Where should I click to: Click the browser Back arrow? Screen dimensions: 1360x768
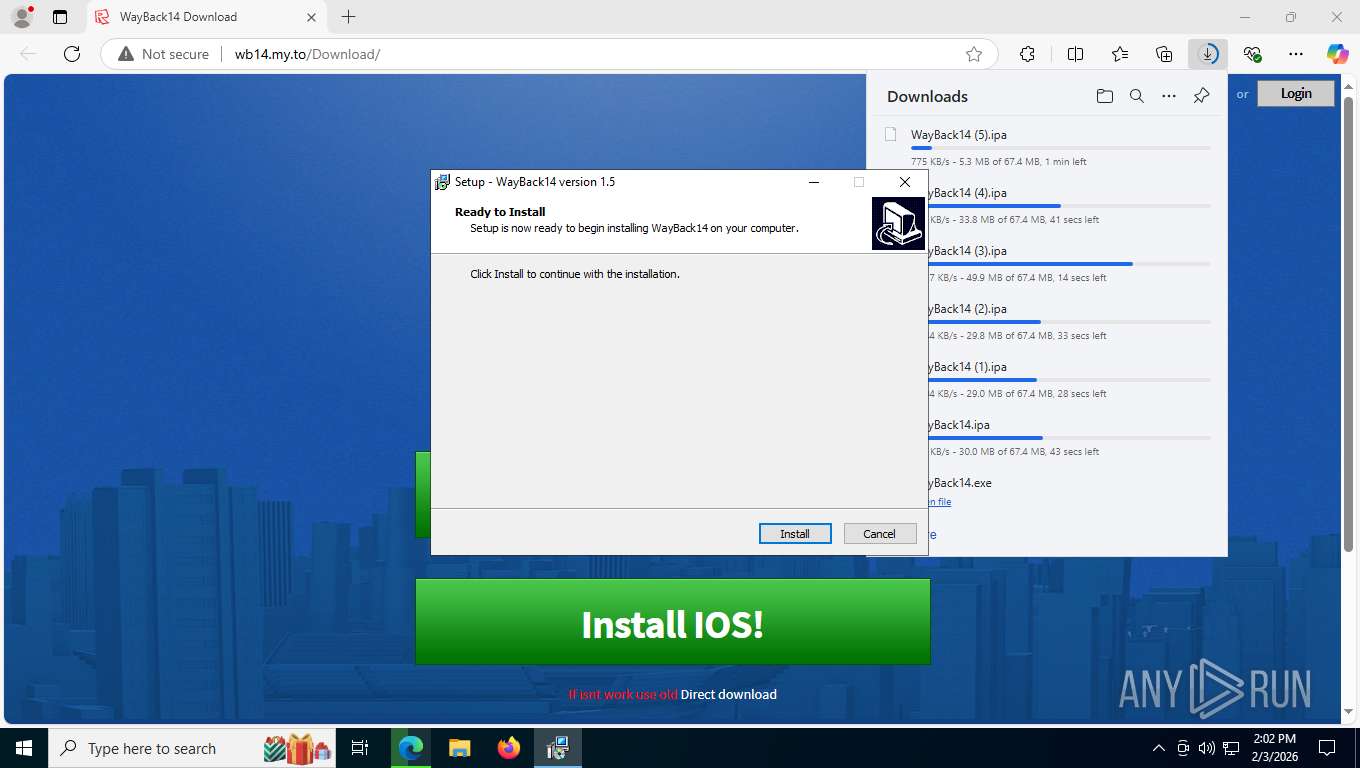(28, 54)
